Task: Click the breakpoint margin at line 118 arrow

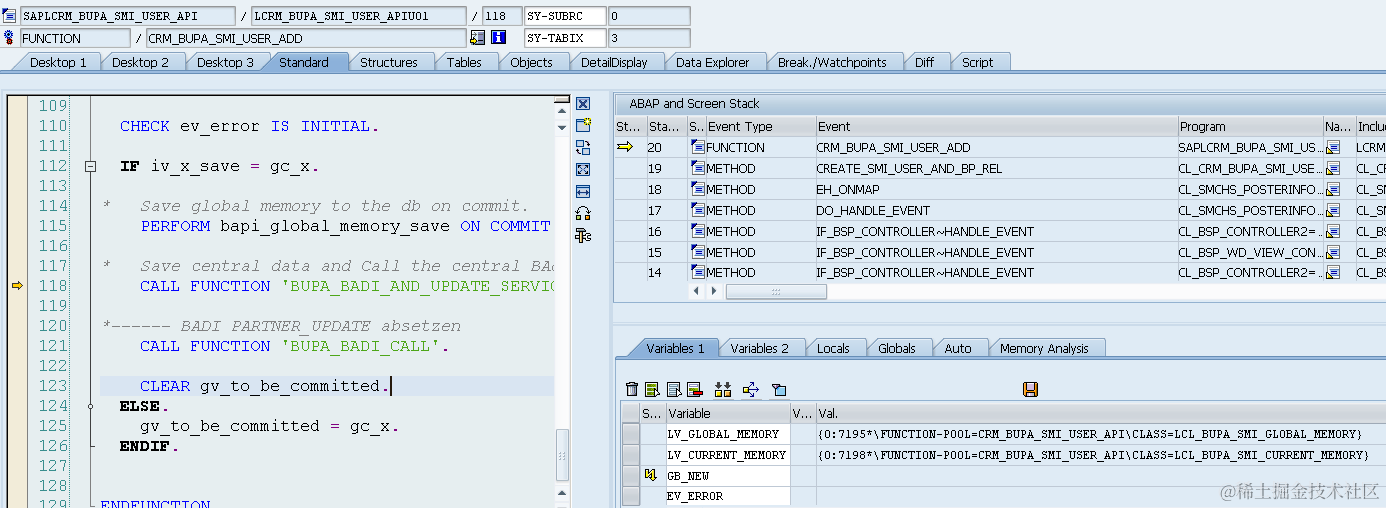Action: [x=17, y=286]
